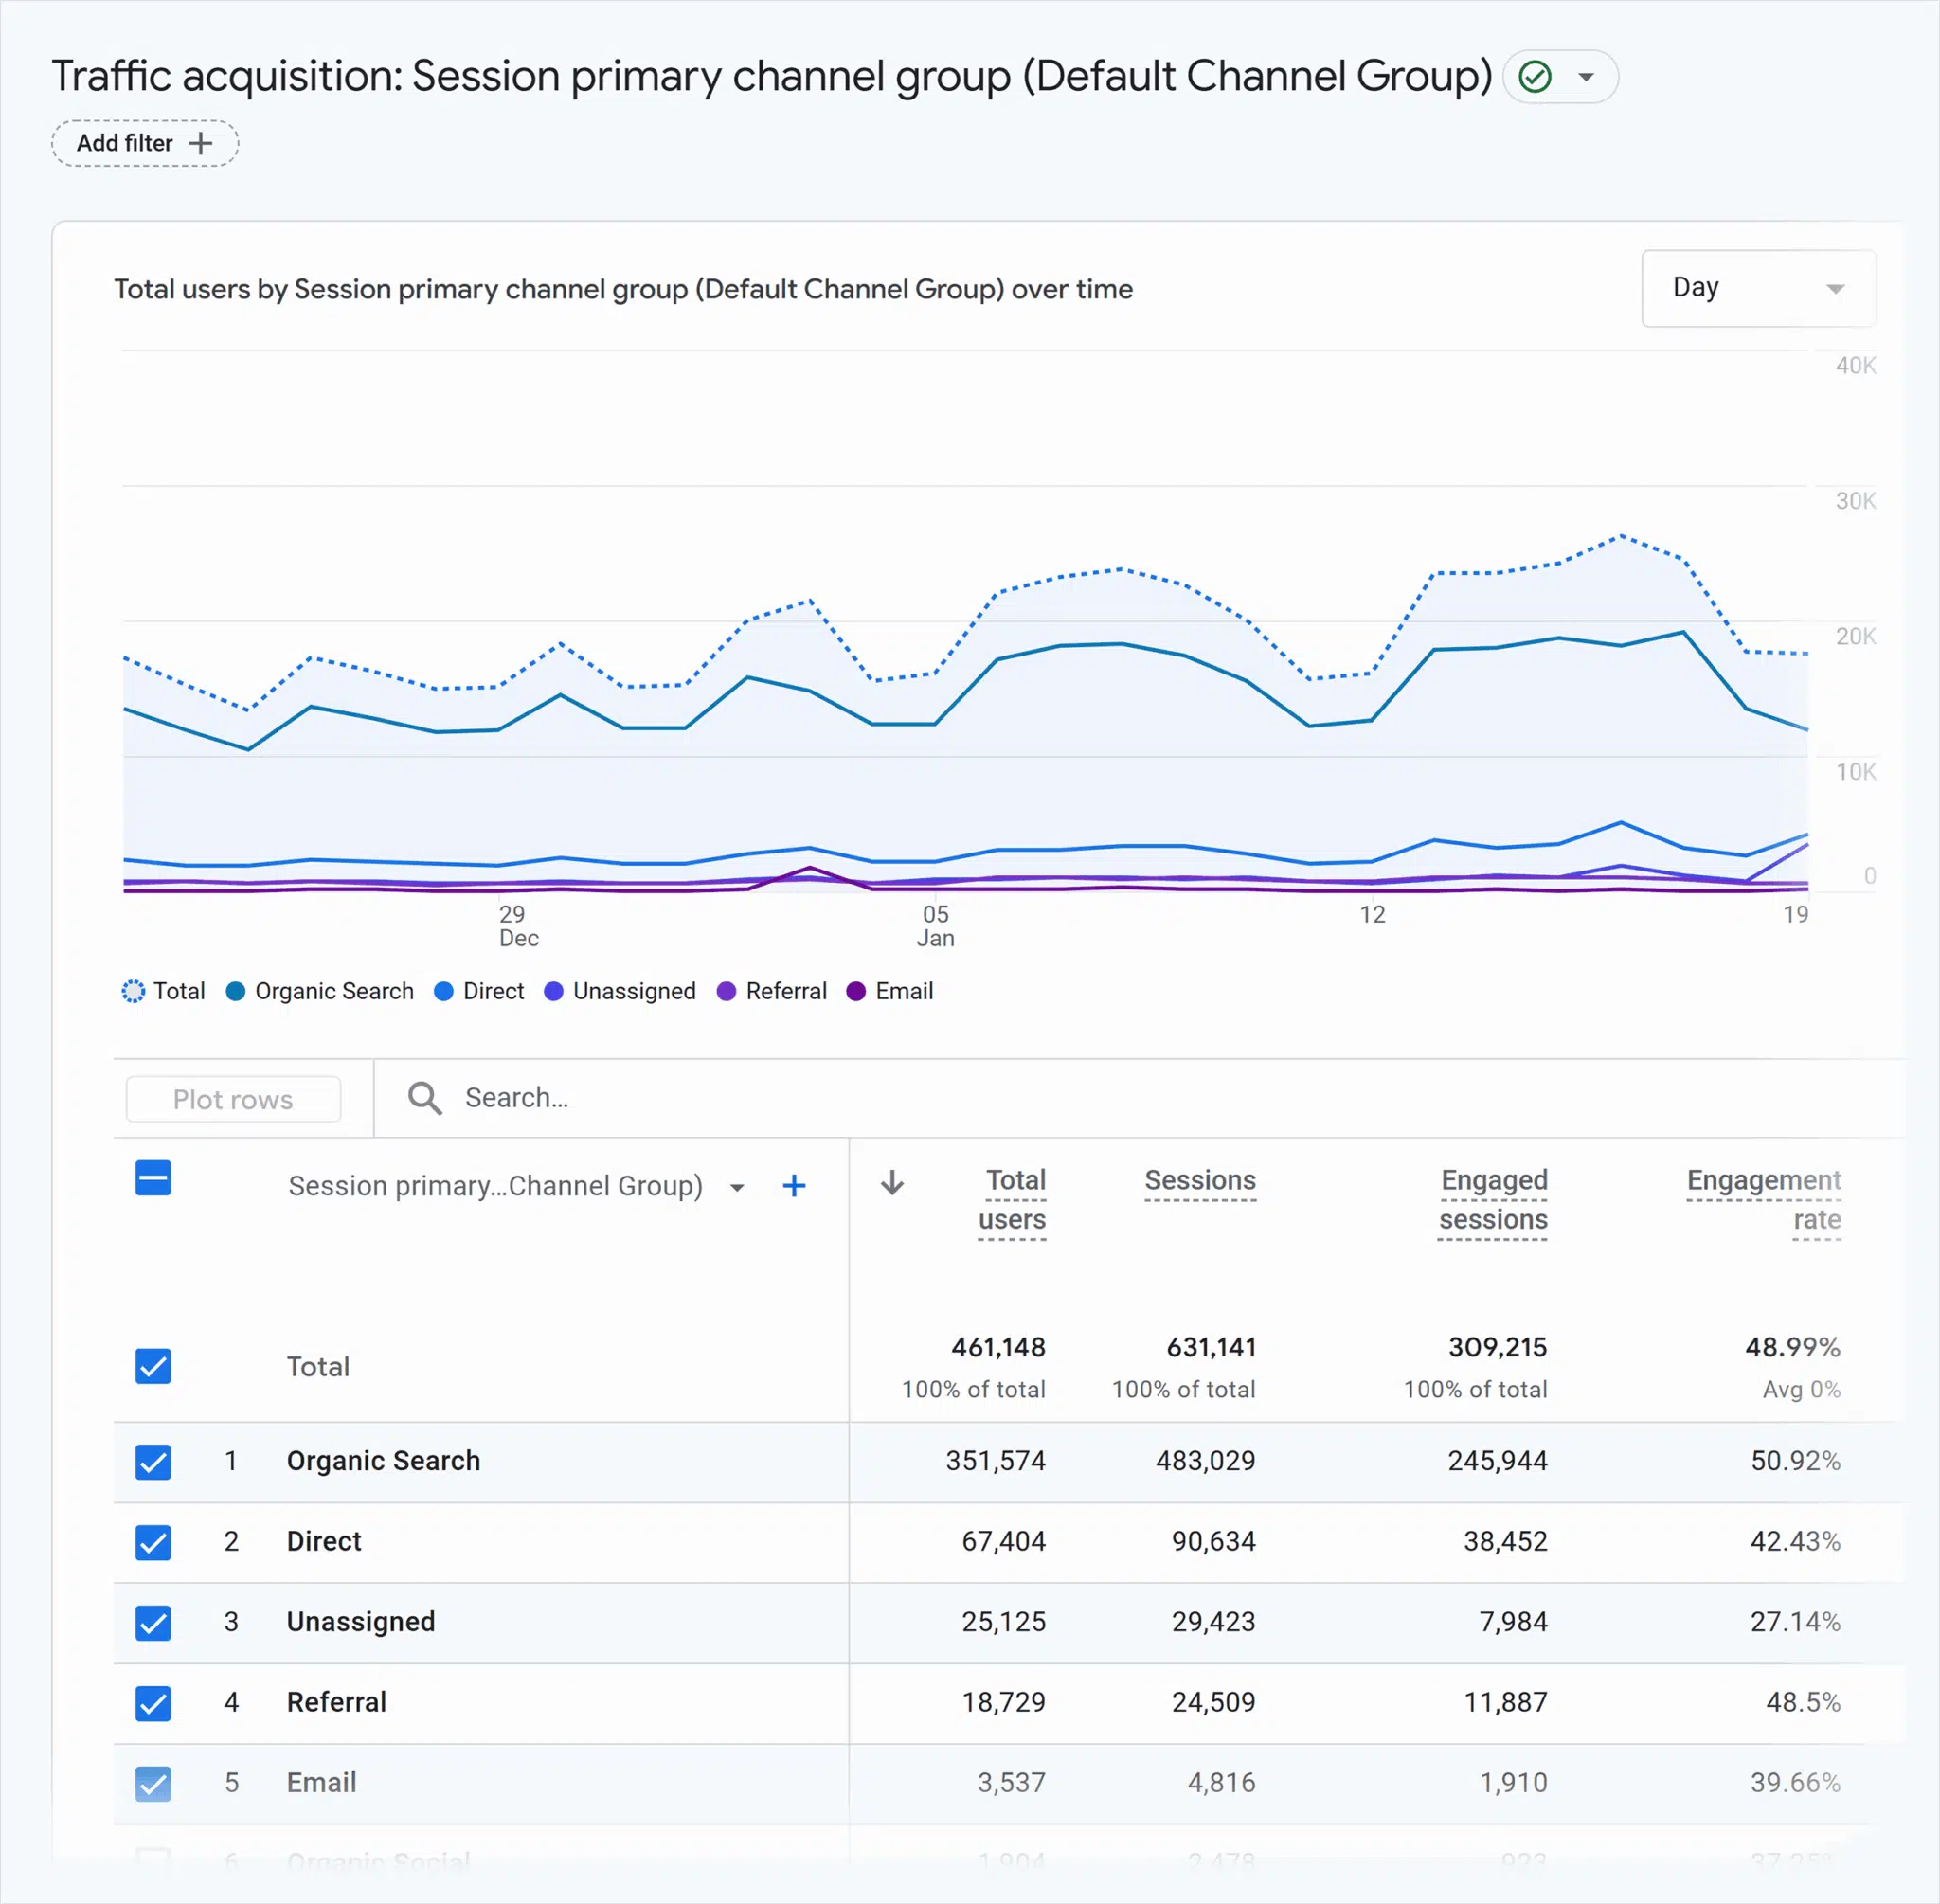Image resolution: width=1940 pixels, height=1904 pixels.
Task: Add a secondary dimension with the plus icon
Action: pos(794,1186)
